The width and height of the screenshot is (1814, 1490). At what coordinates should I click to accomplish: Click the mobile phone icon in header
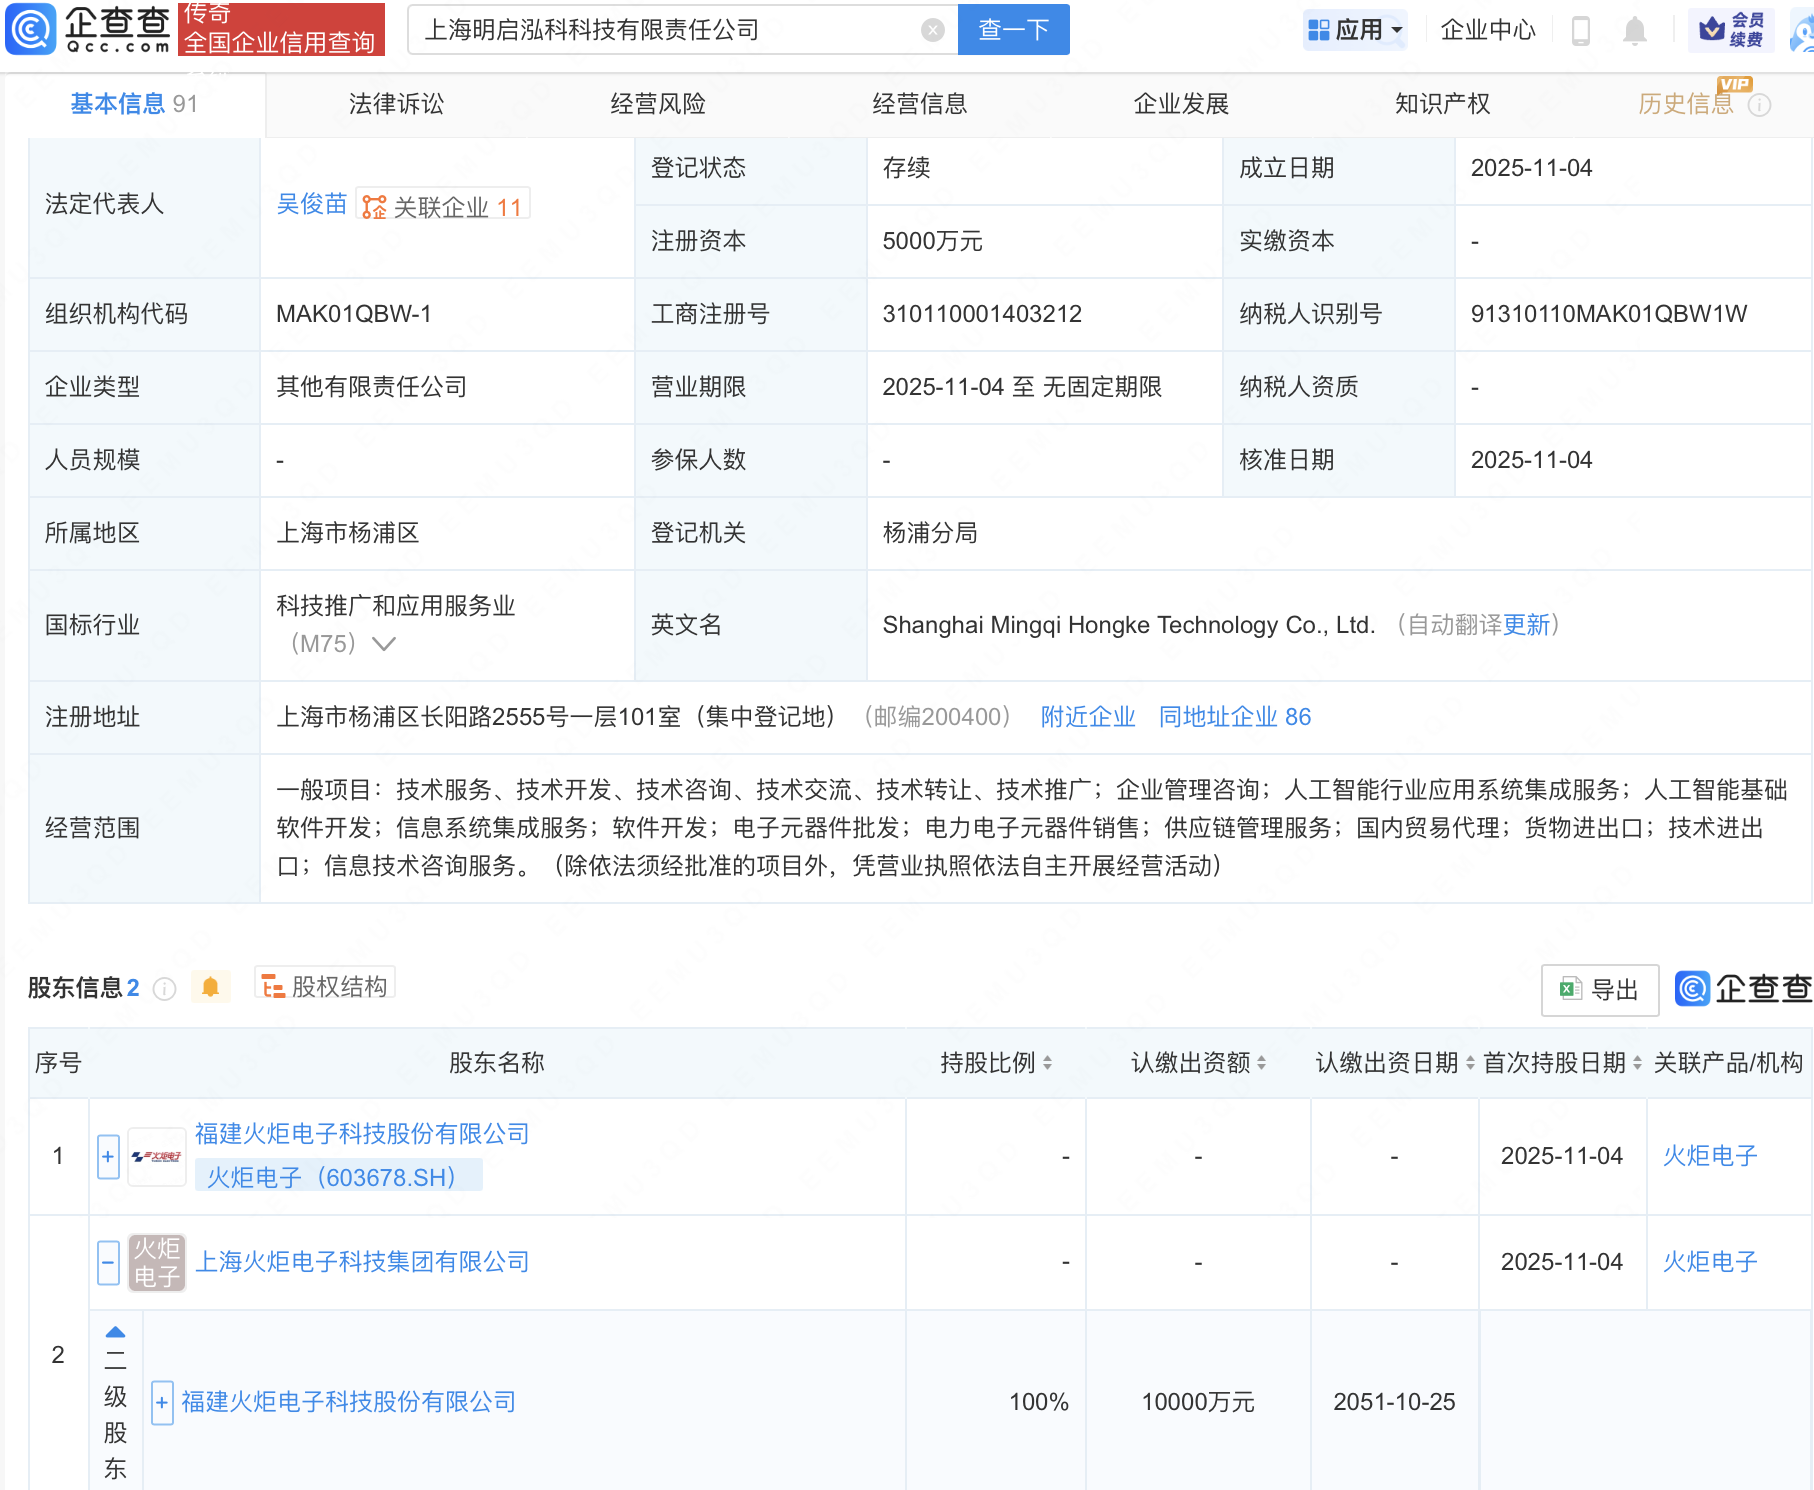(x=1582, y=30)
